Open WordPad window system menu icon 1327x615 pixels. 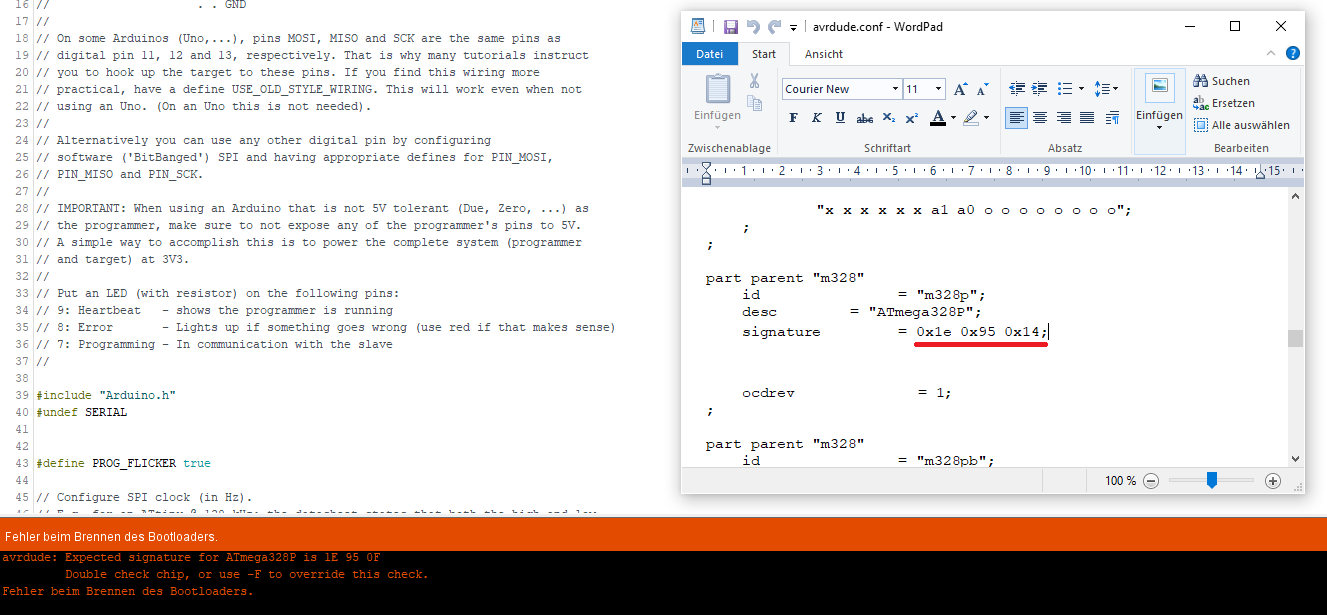point(698,27)
